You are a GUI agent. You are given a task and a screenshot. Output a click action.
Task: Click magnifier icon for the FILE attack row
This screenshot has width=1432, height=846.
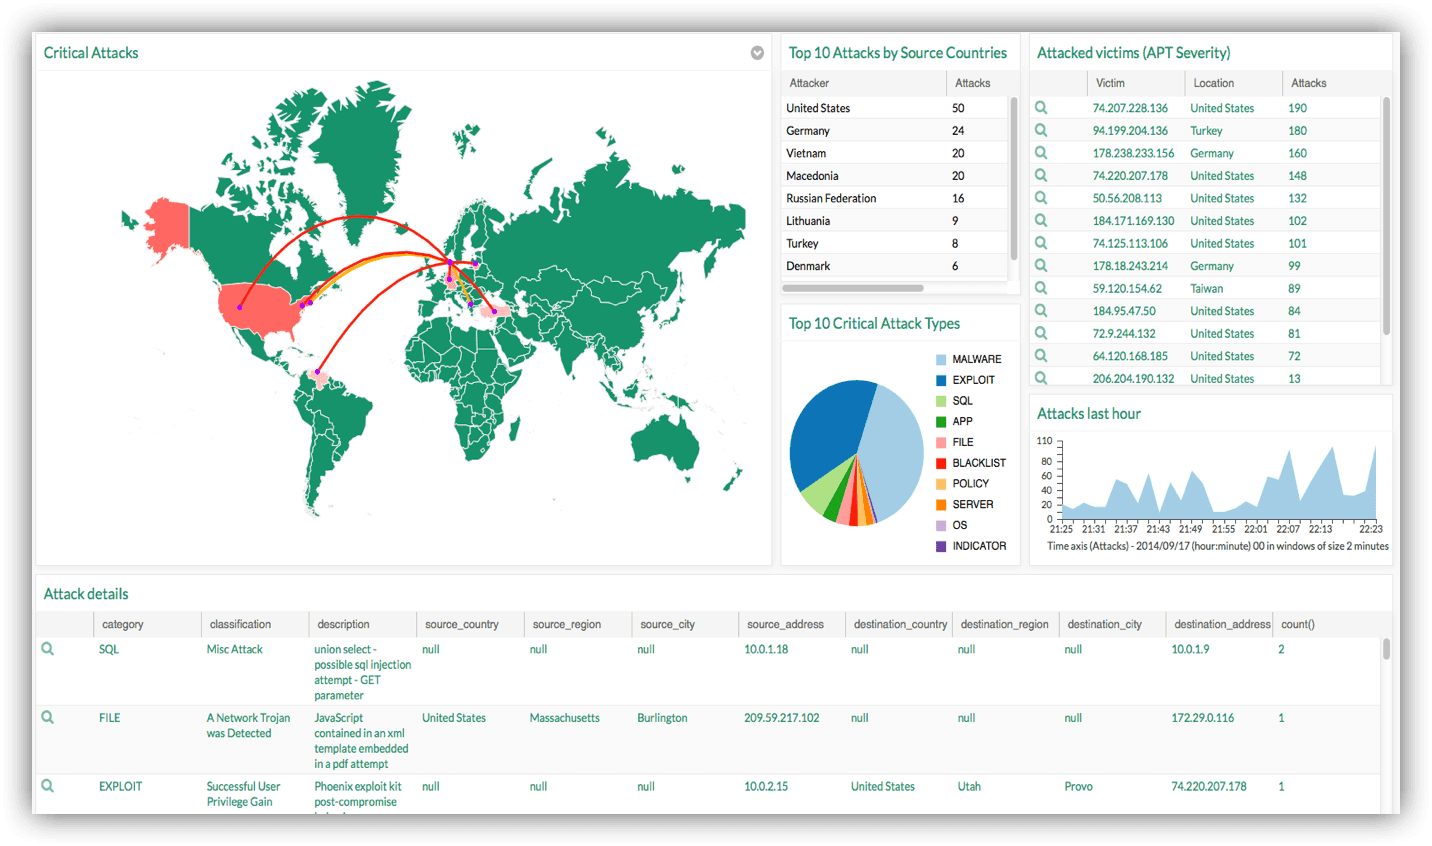click(x=47, y=717)
